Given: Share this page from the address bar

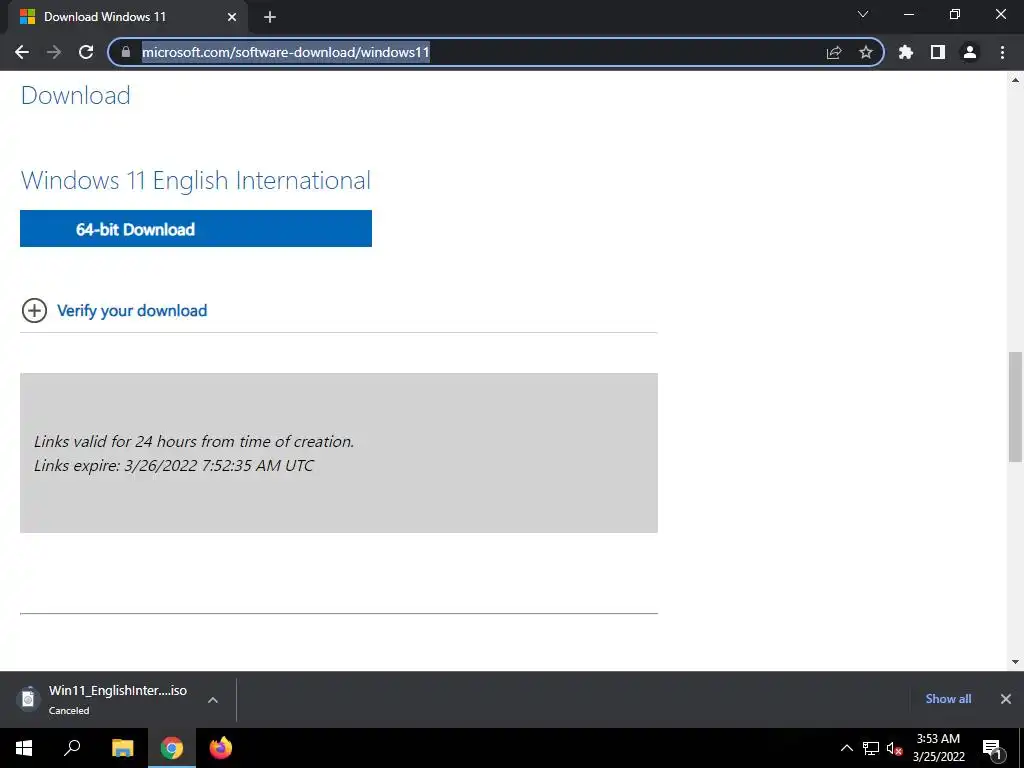Looking at the screenshot, I should point(834,52).
